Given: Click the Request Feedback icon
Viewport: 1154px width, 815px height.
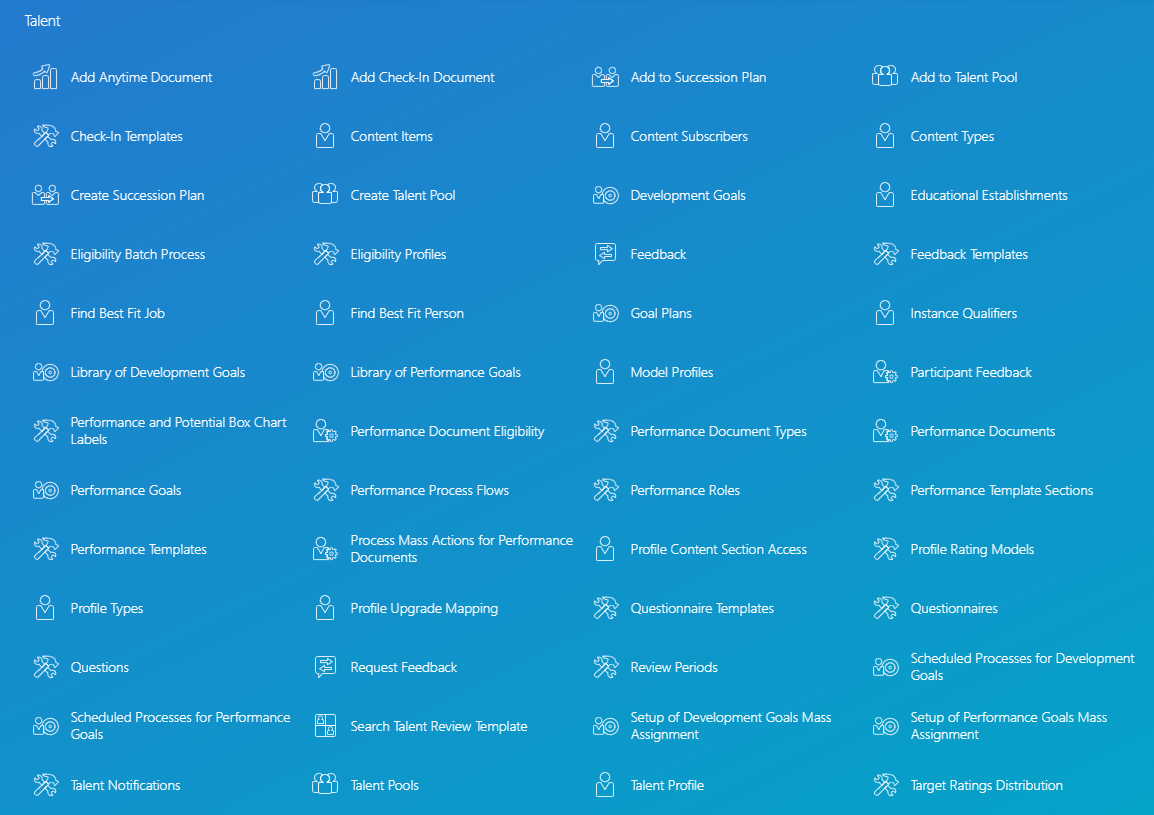Looking at the screenshot, I should [325, 667].
